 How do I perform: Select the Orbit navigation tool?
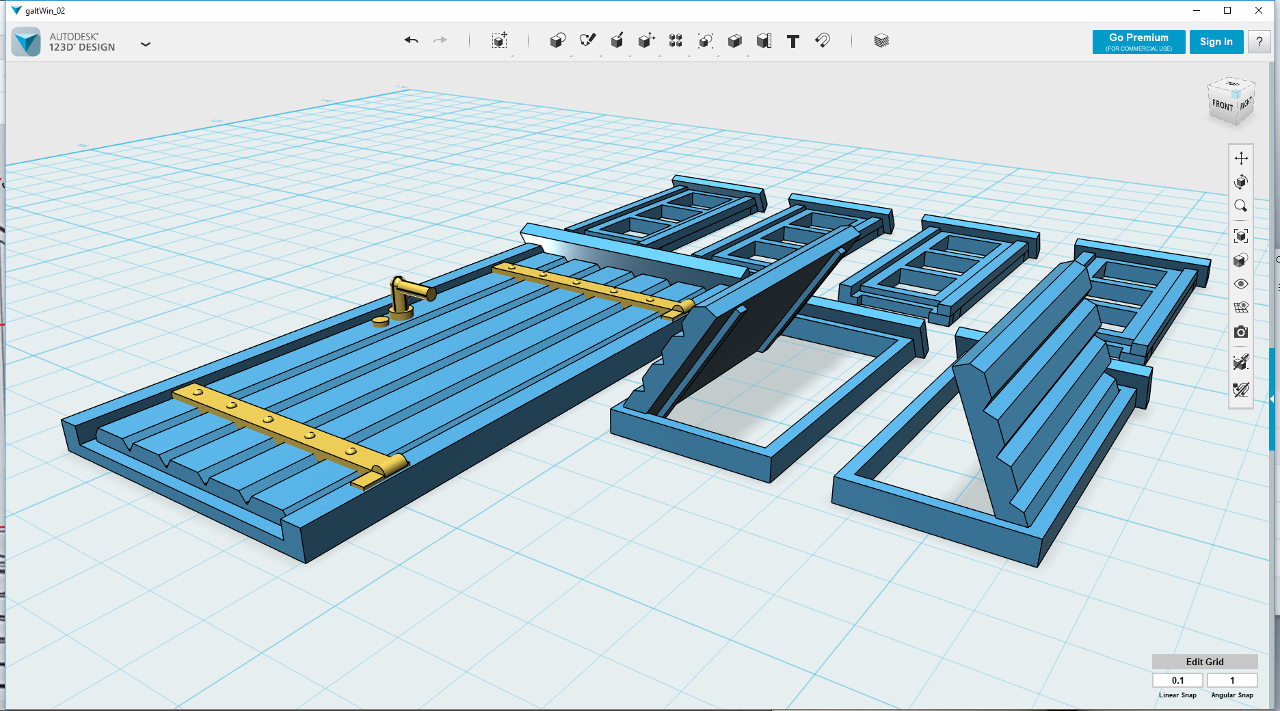(1241, 182)
